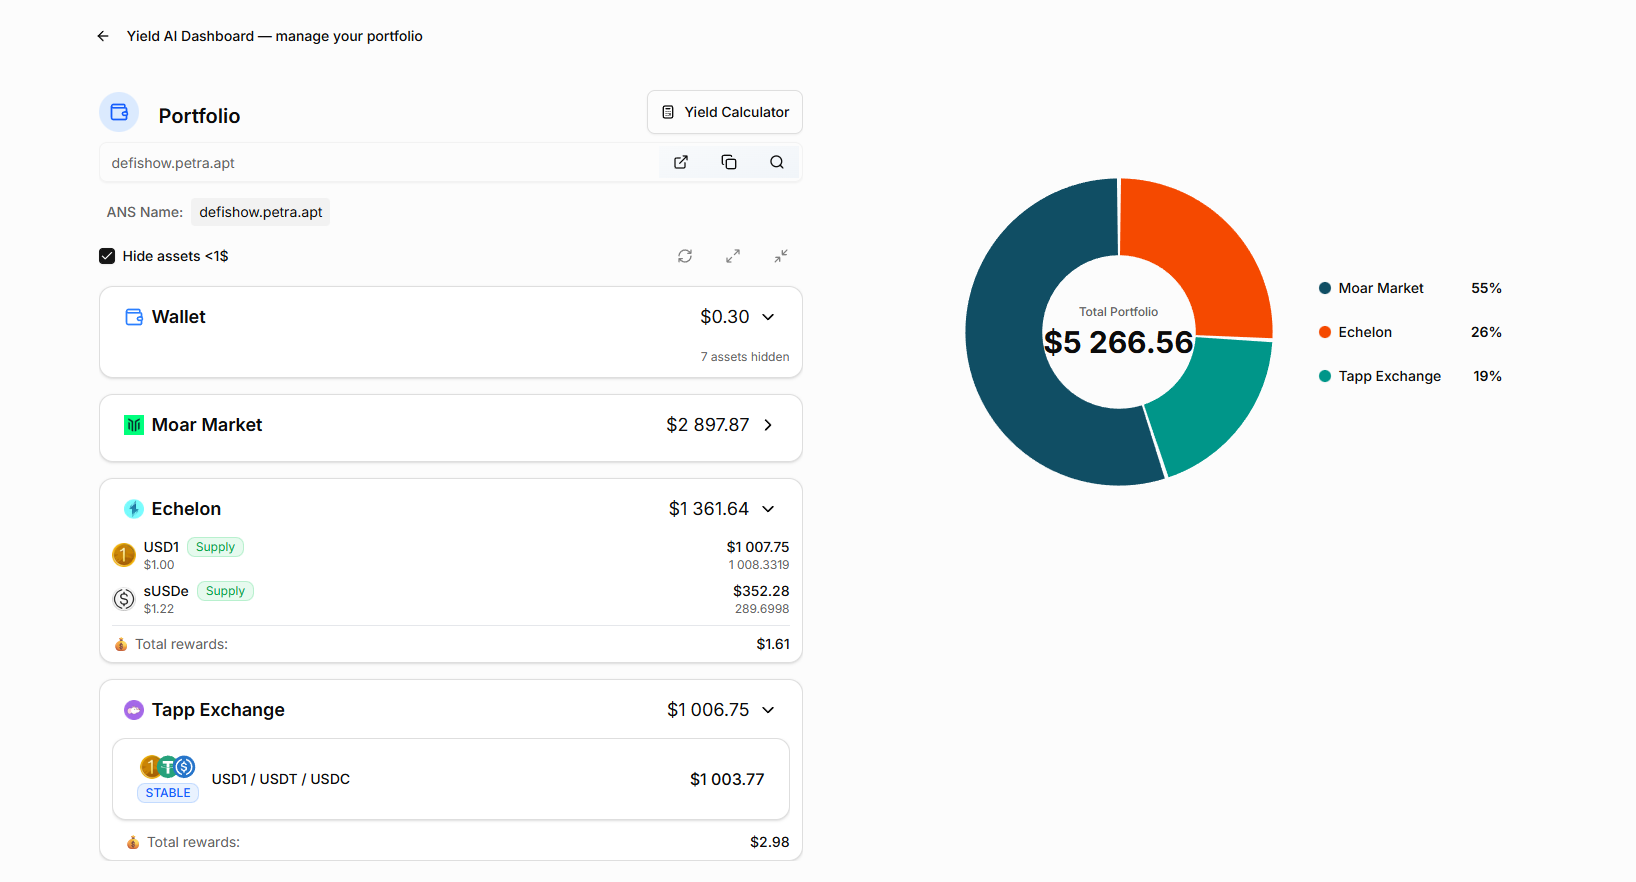This screenshot has width=1636, height=882.
Task: Click the defishow.petra.apt ANS name tag
Action: tap(260, 212)
